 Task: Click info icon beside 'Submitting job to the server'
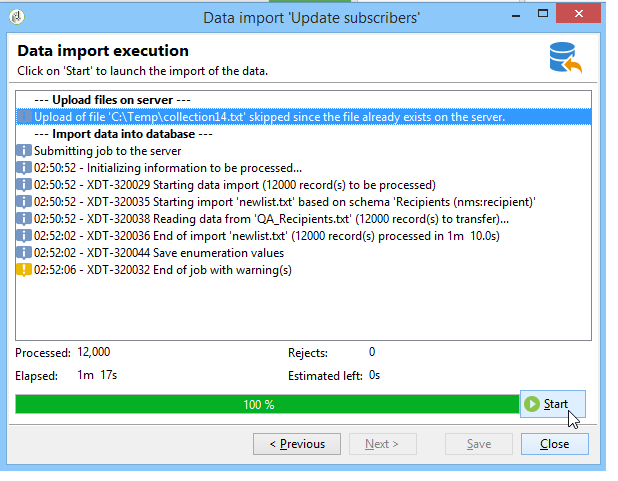24,150
